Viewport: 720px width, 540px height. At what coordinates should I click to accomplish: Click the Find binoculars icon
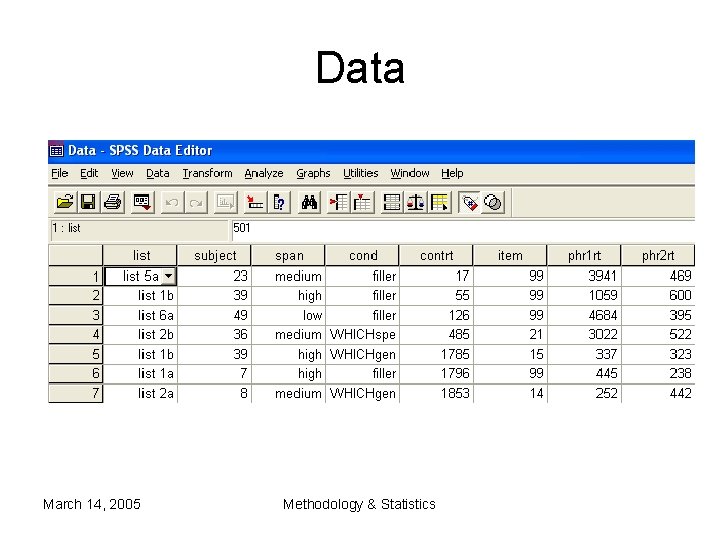309,202
